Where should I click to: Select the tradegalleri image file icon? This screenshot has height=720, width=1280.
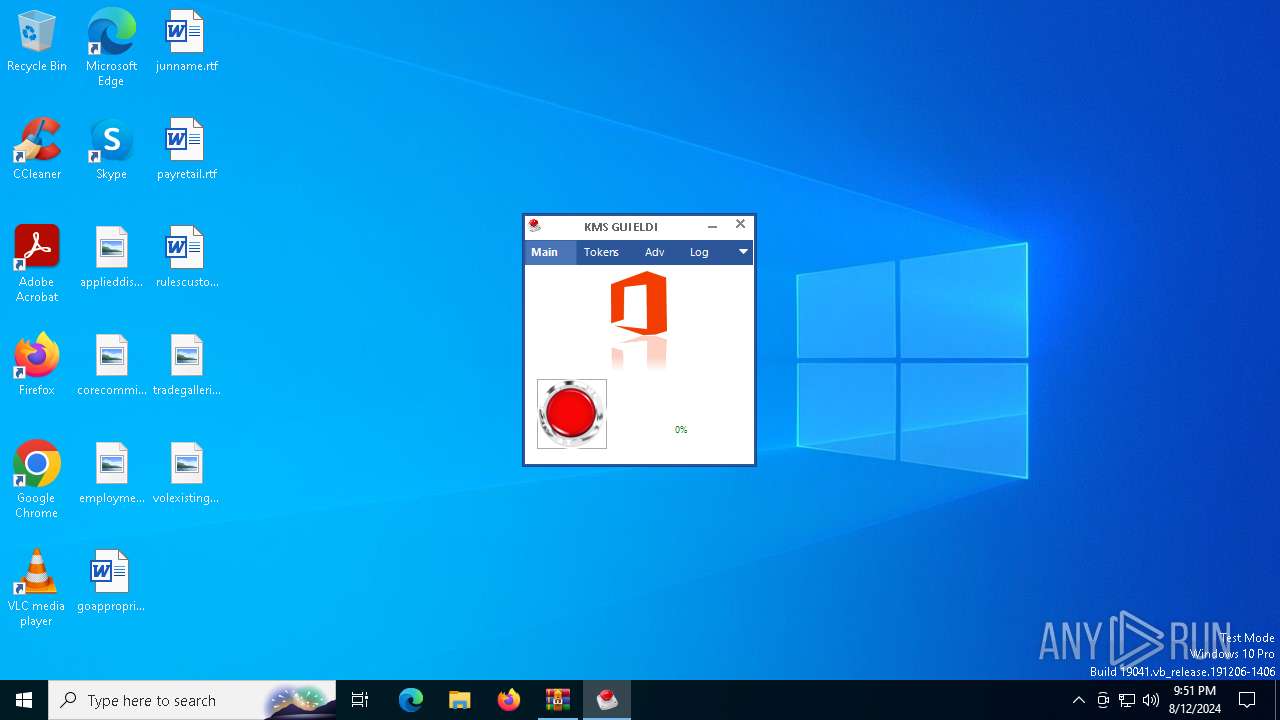(186, 366)
